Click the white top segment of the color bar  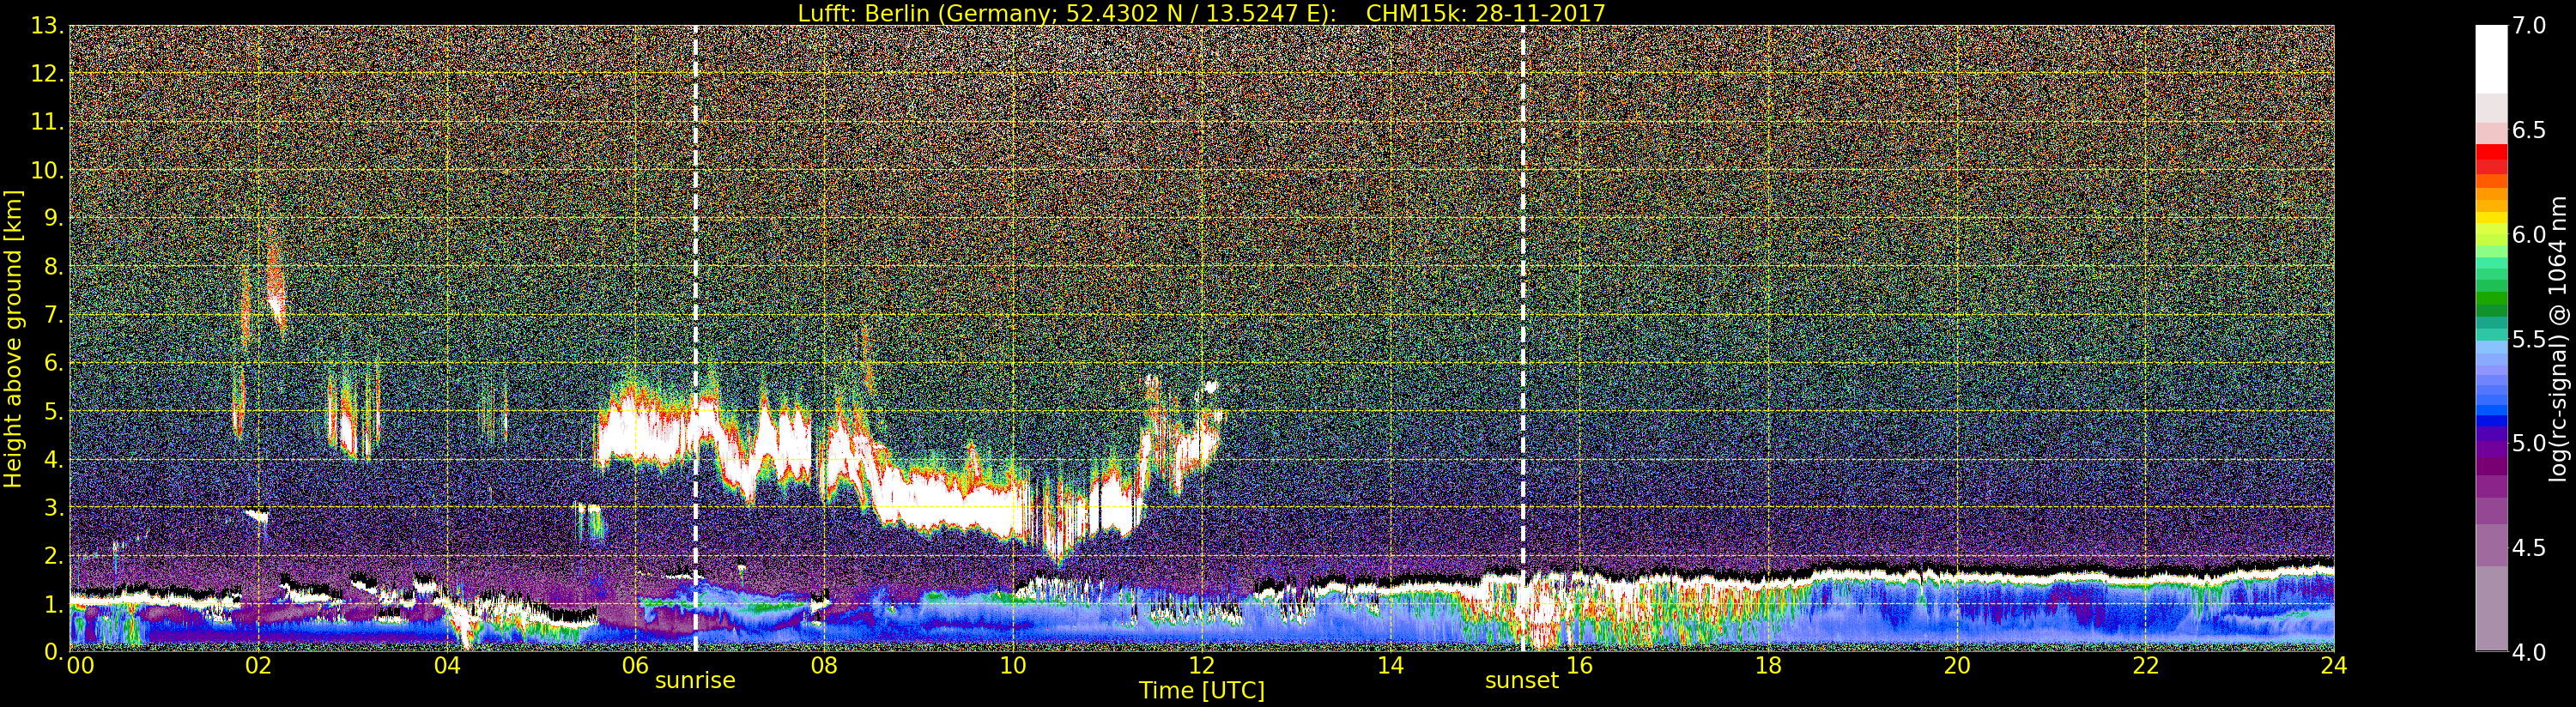coord(2491,59)
